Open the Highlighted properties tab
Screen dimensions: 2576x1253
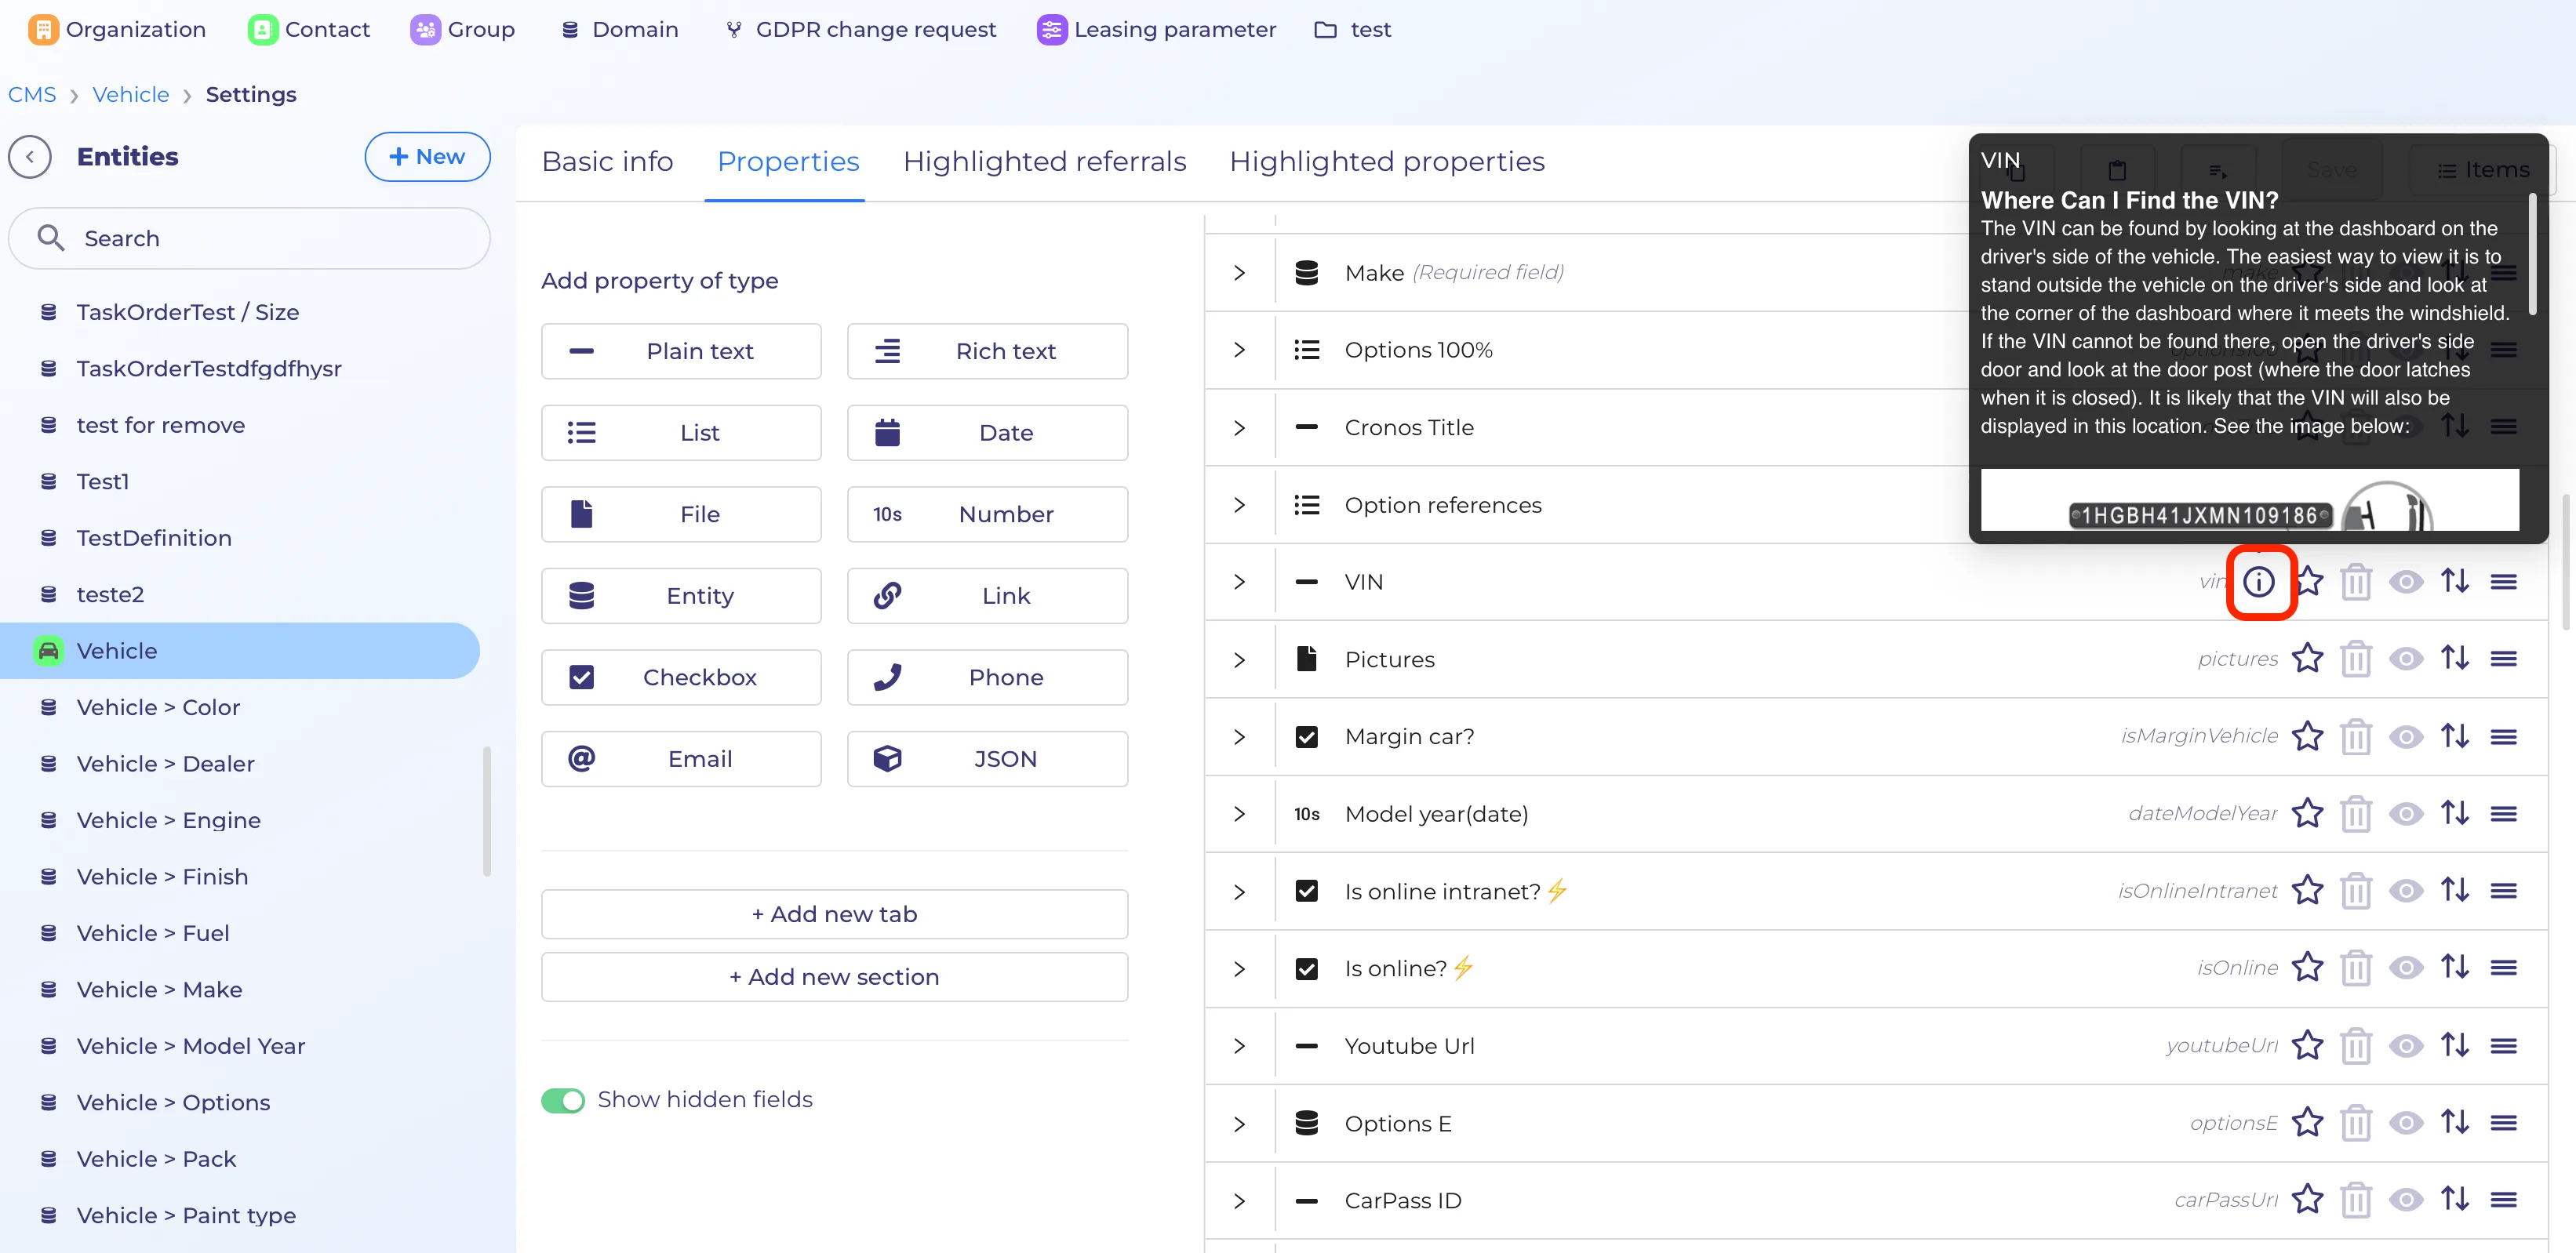pos(1386,162)
